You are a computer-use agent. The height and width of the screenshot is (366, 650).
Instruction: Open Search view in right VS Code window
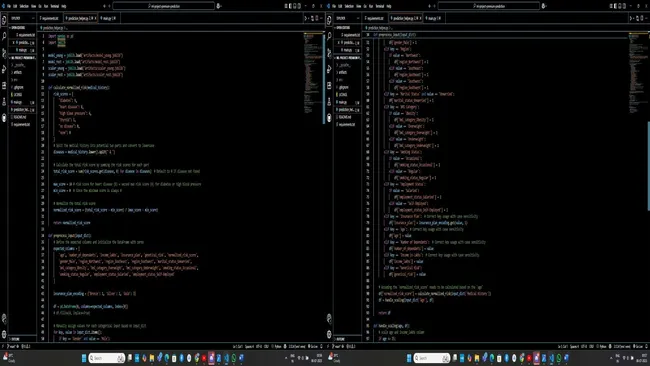pos(329,36)
